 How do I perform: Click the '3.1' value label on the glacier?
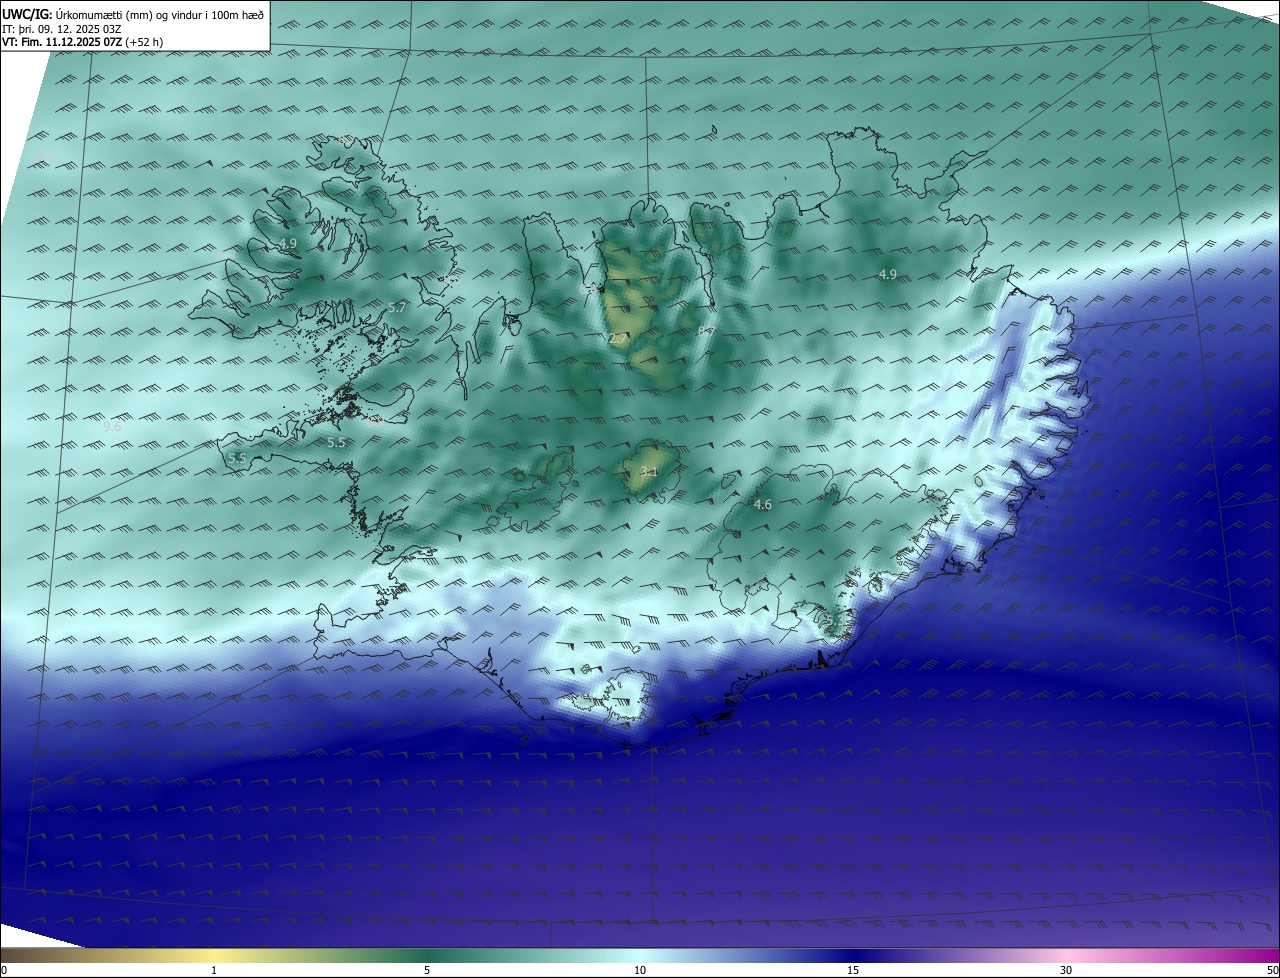[649, 471]
